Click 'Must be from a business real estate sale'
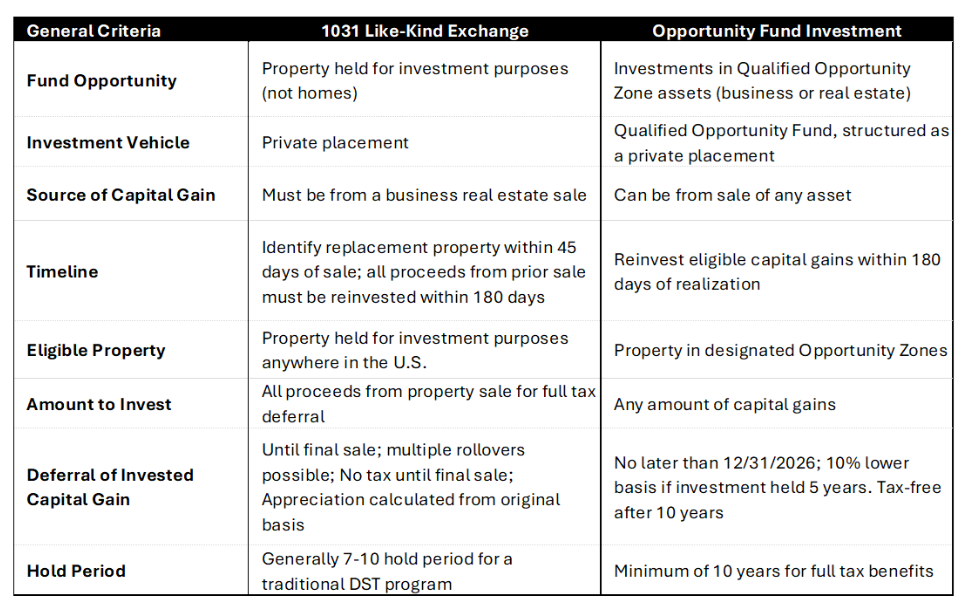The height and width of the screenshot is (611, 965). click(424, 195)
